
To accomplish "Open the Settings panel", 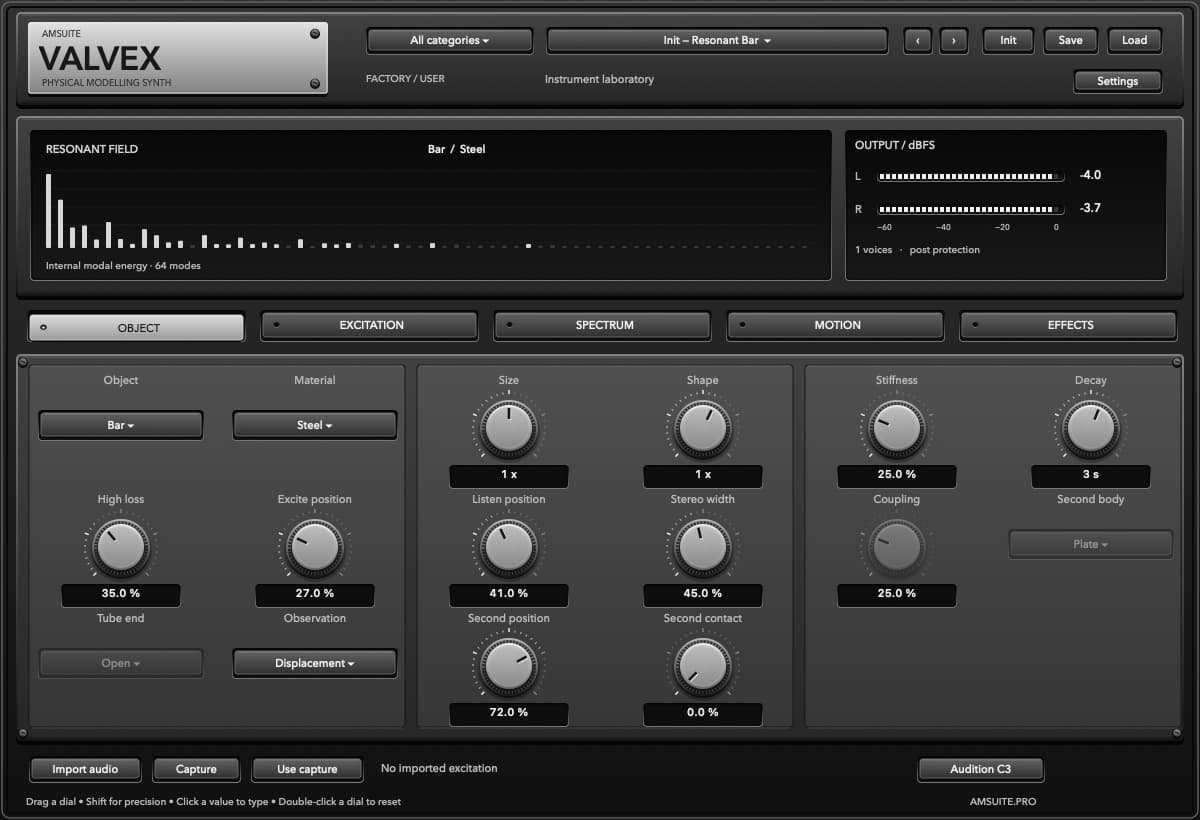I will pyautogui.click(x=1117, y=81).
